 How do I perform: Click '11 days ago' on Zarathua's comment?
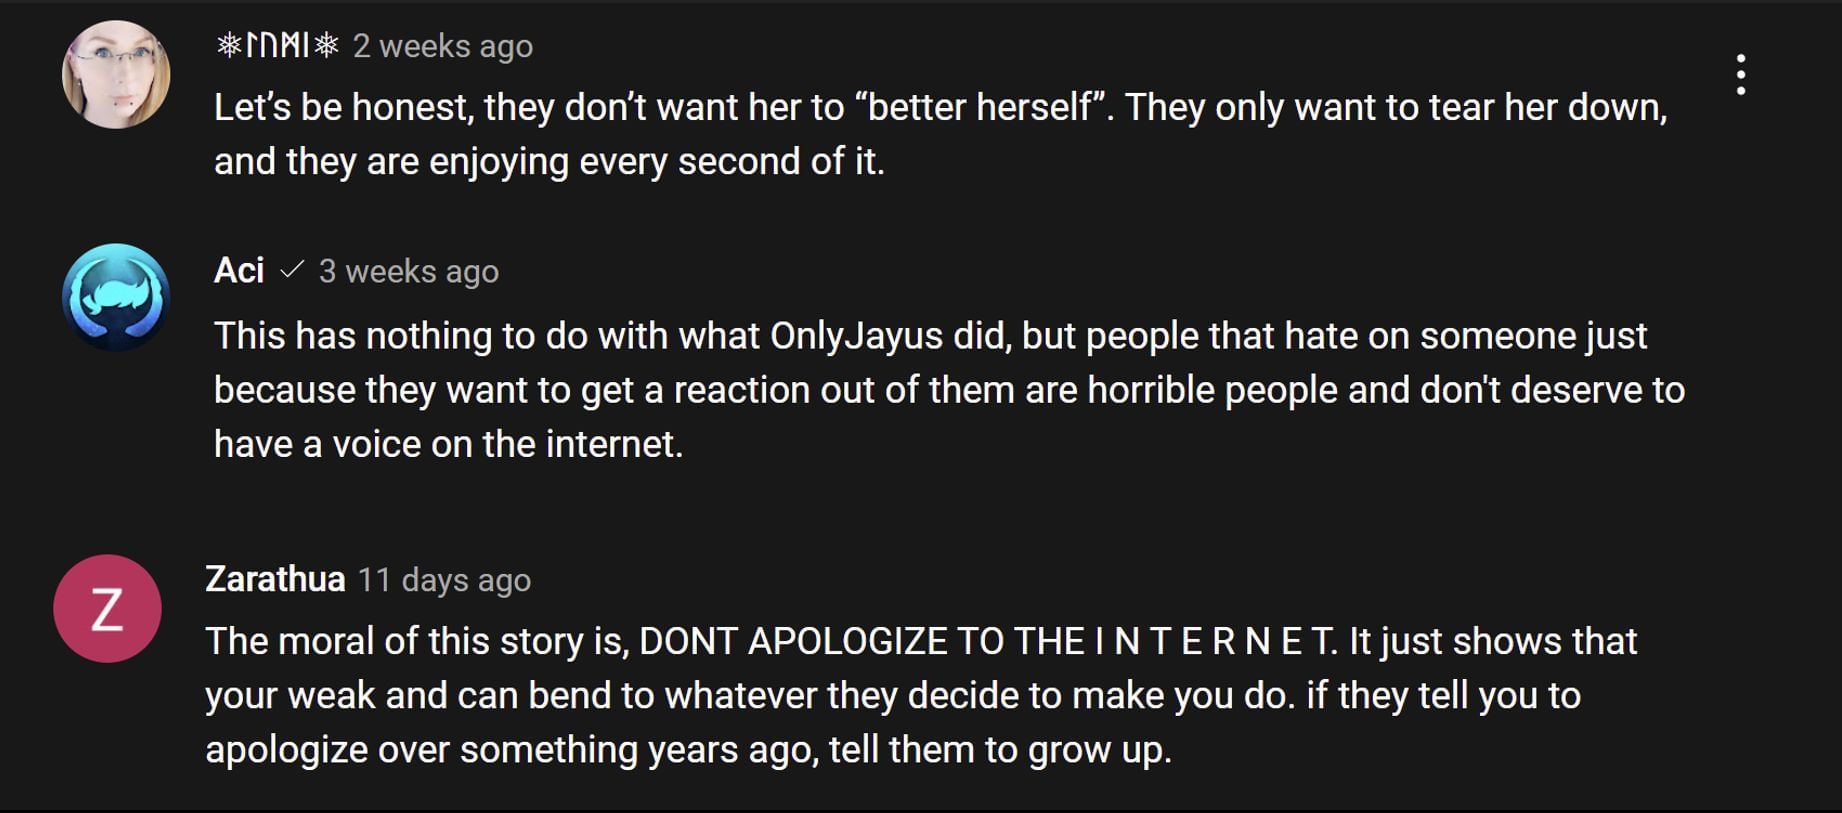[x=444, y=579]
